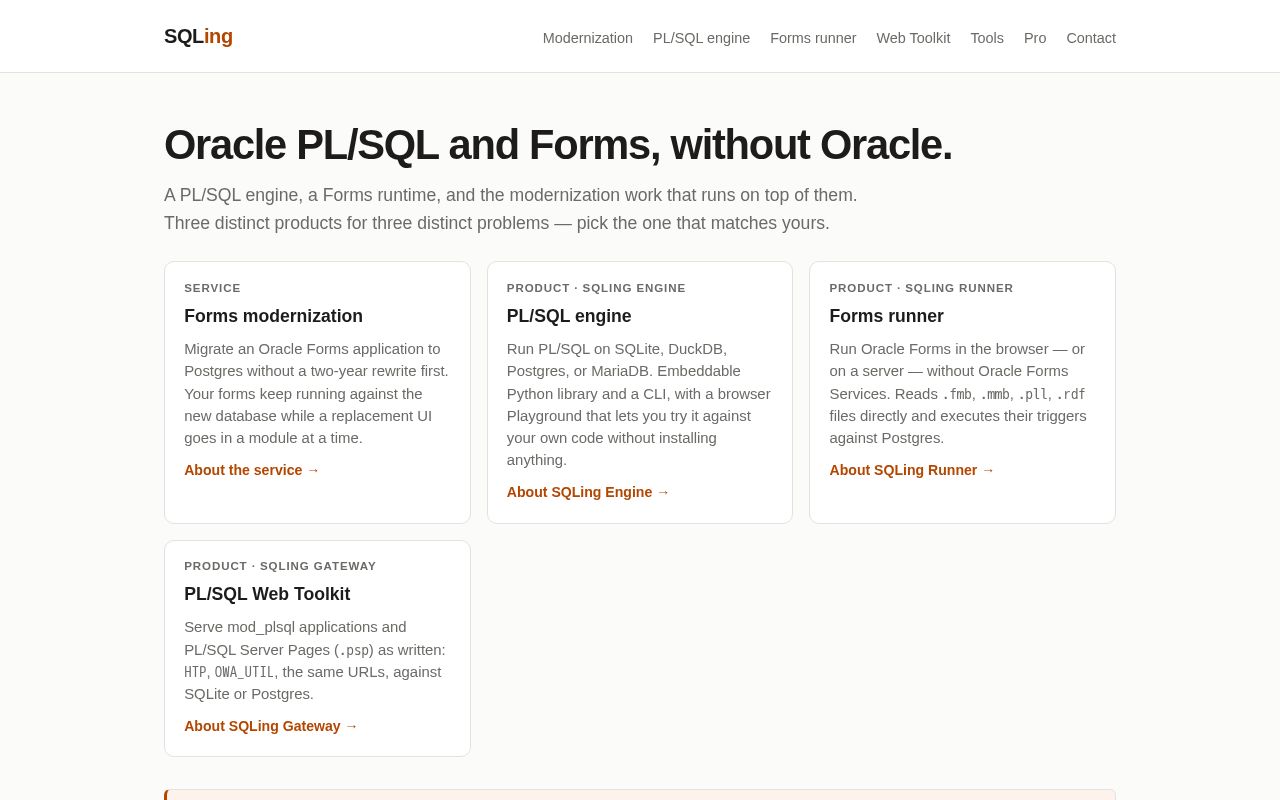
Task: Select Tools in the top navigation
Action: (x=987, y=38)
